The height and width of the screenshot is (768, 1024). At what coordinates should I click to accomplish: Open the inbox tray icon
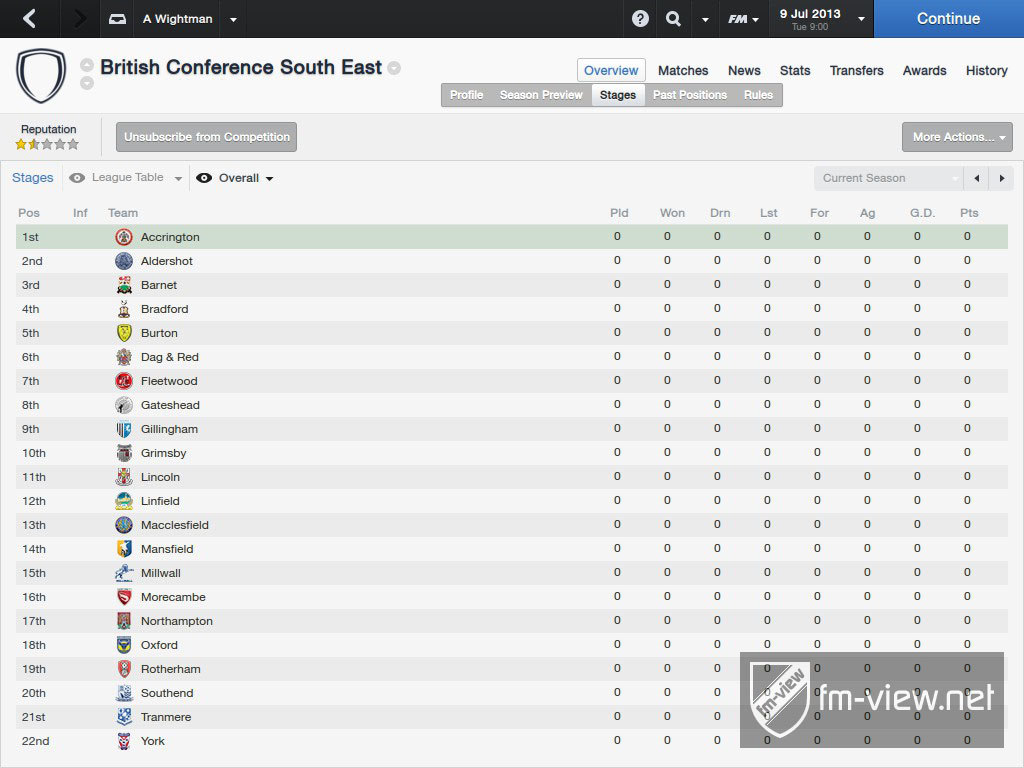pyautogui.click(x=118, y=19)
